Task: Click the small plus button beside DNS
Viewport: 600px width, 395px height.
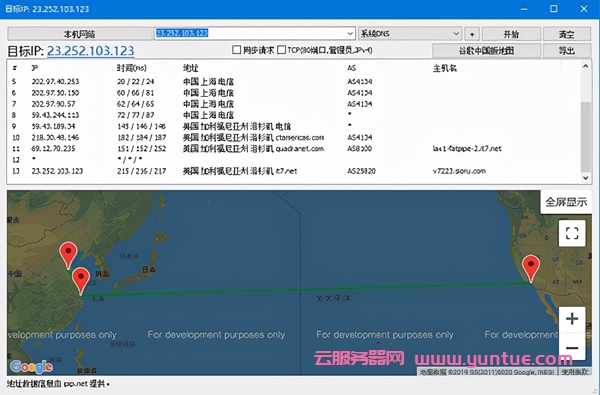Action: (x=472, y=34)
